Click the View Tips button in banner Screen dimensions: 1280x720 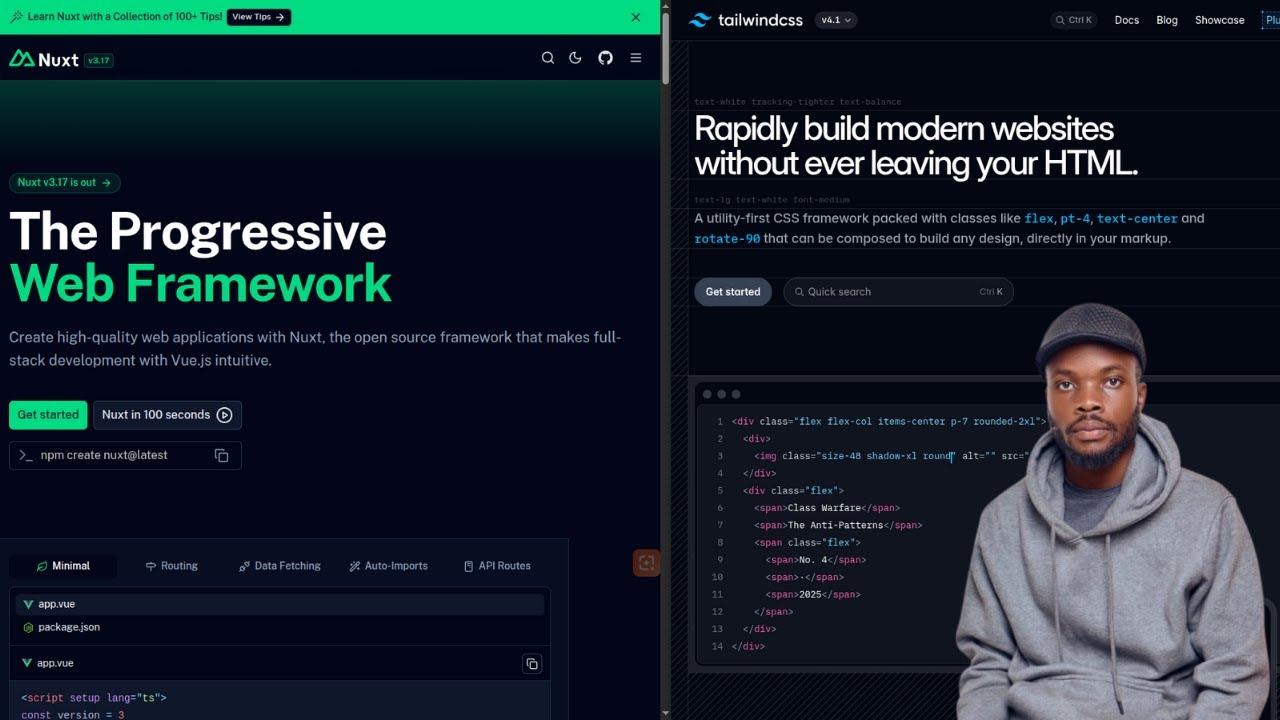coord(259,17)
